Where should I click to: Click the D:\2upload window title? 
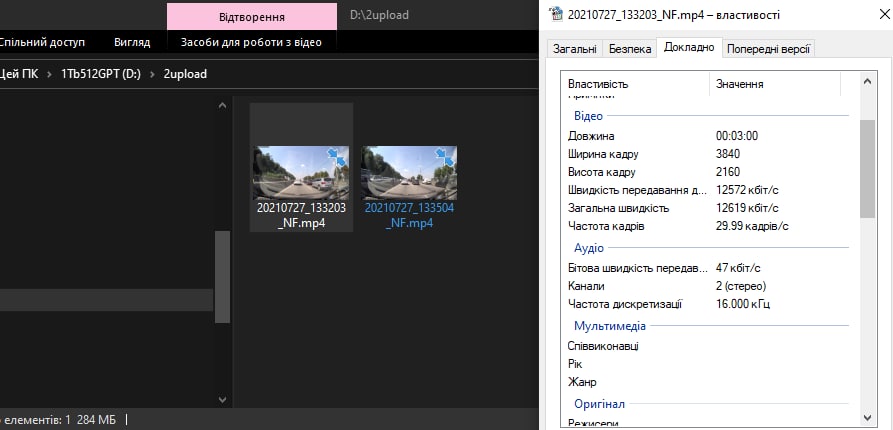pos(379,15)
